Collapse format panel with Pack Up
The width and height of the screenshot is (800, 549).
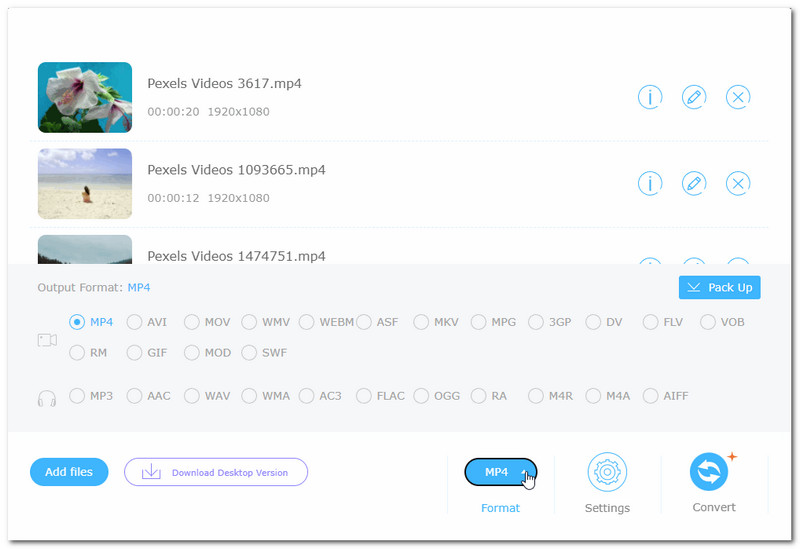pos(719,288)
